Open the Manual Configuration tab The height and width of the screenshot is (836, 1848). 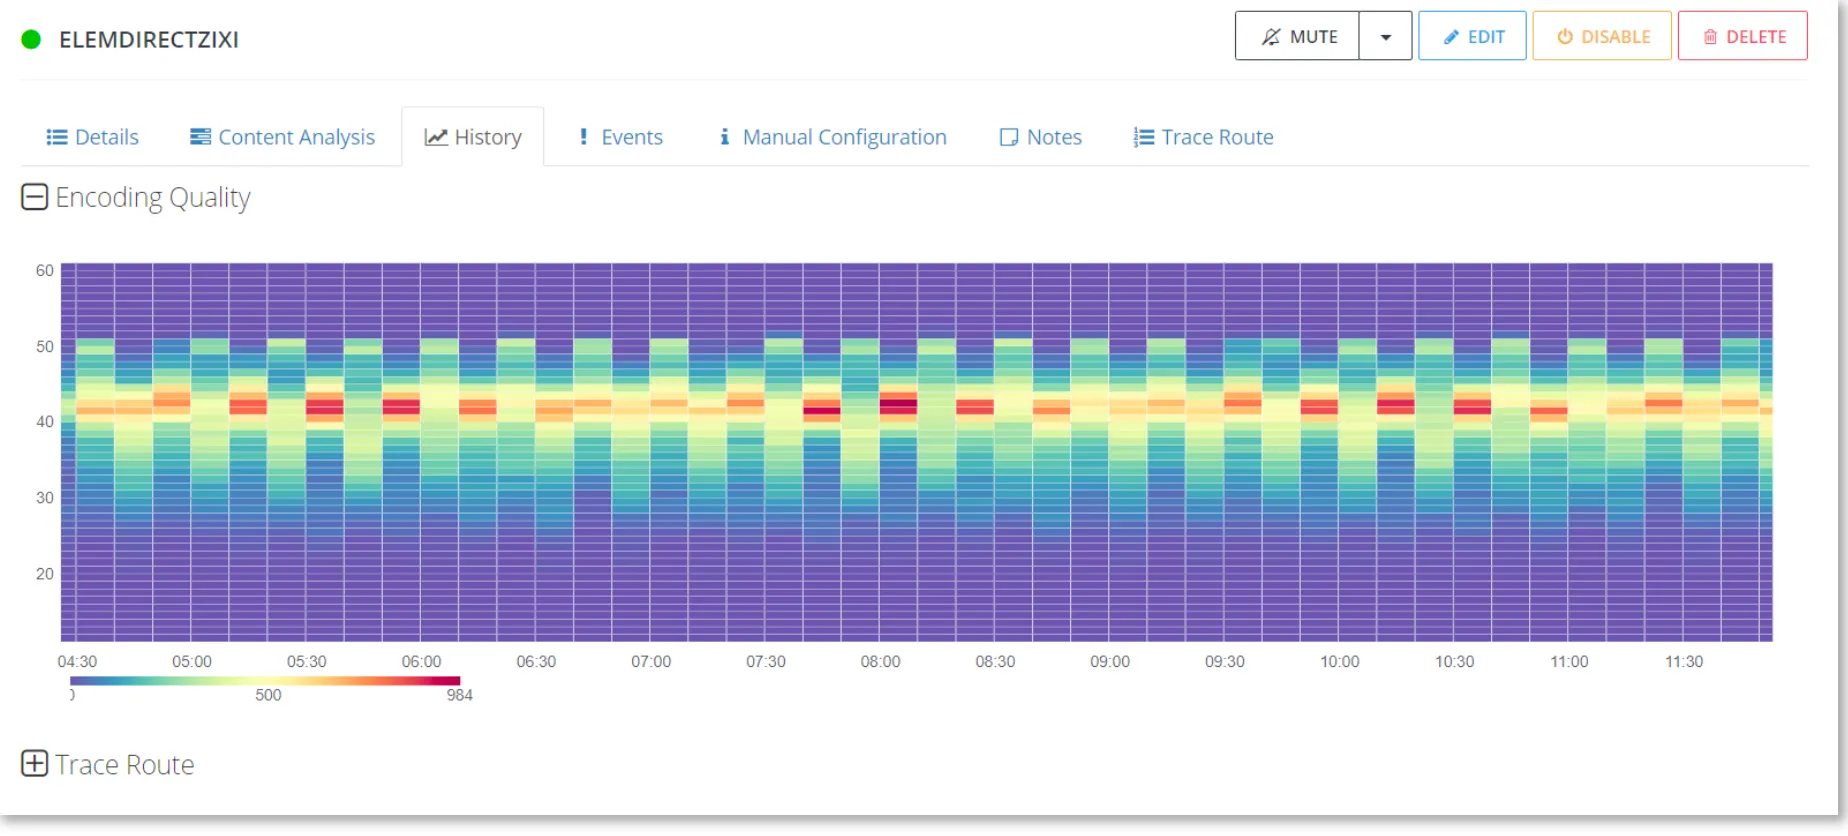(833, 137)
